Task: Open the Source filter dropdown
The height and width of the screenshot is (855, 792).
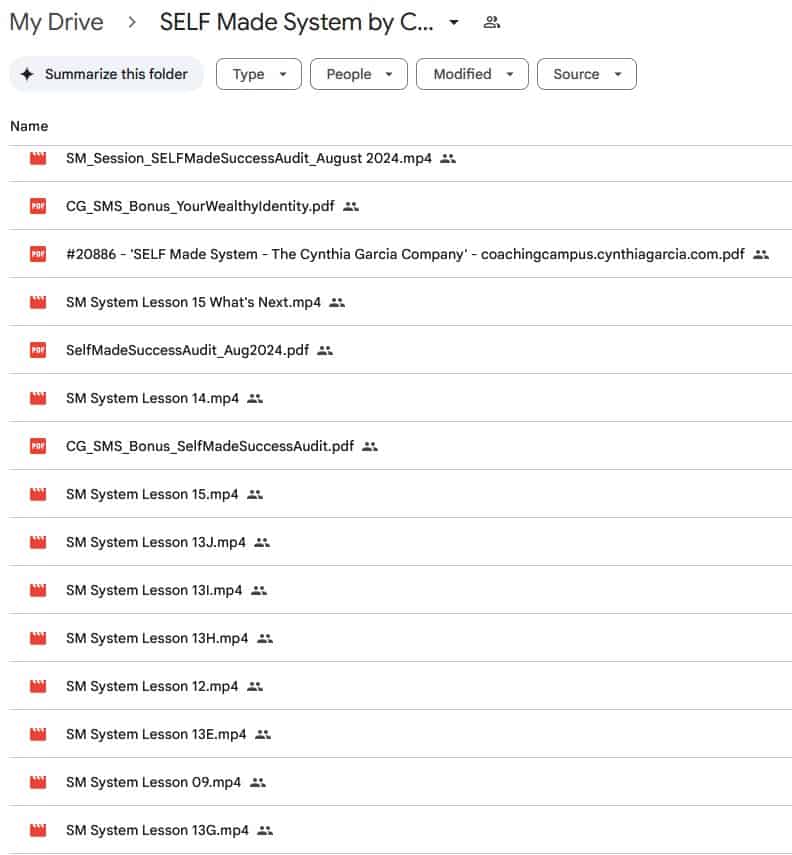Action: pyautogui.click(x=586, y=74)
